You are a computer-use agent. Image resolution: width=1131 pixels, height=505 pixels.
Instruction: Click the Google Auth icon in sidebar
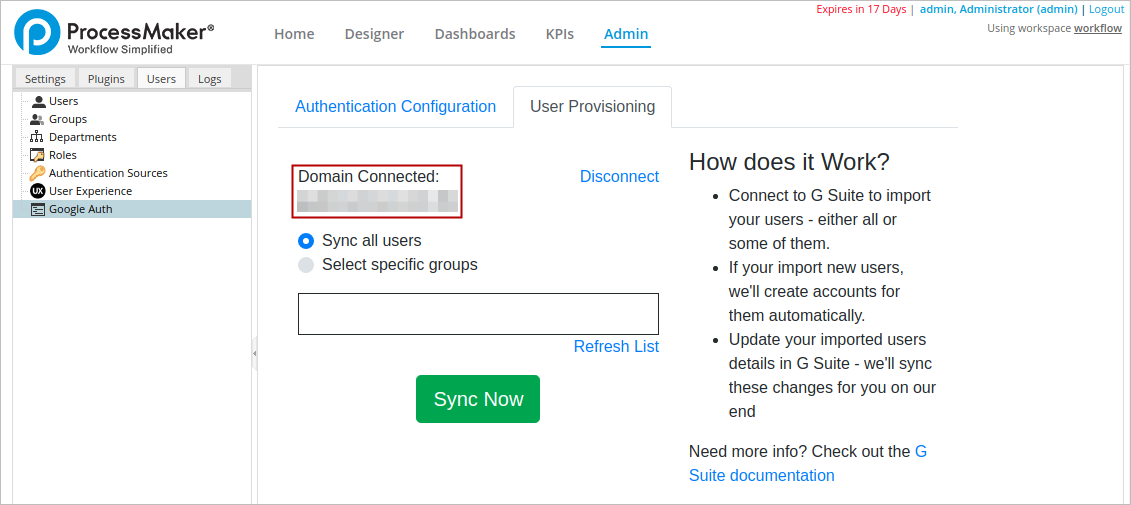pyautogui.click(x=38, y=209)
